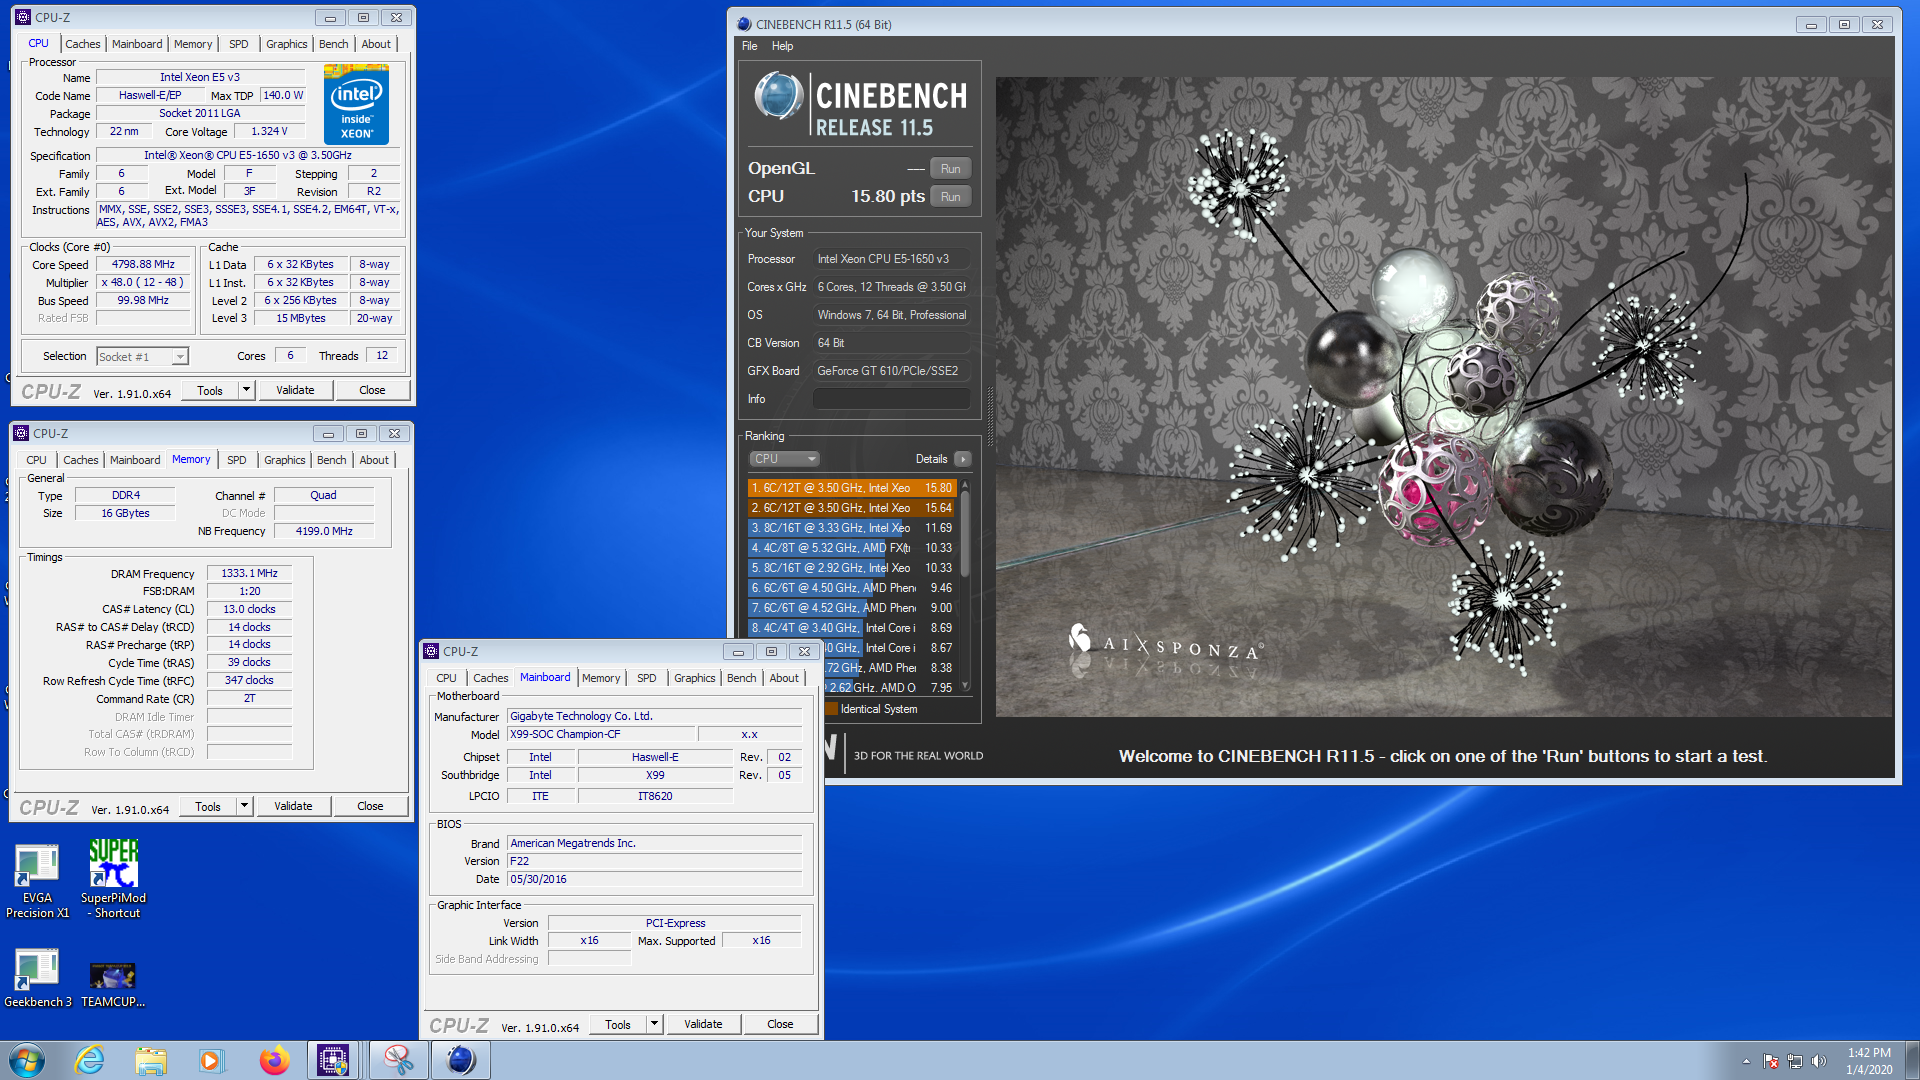This screenshot has width=1920, height=1080.
Task: Open Internet Explorer from the taskbar
Action: click(x=90, y=1060)
